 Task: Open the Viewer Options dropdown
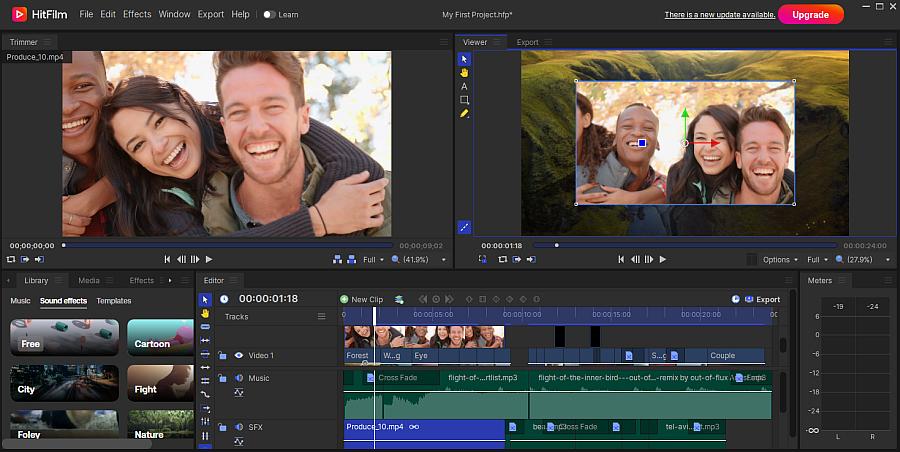coord(780,259)
